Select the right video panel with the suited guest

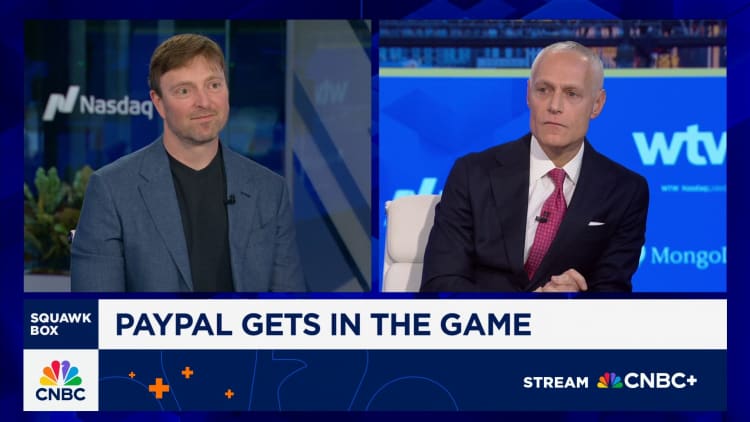point(553,156)
